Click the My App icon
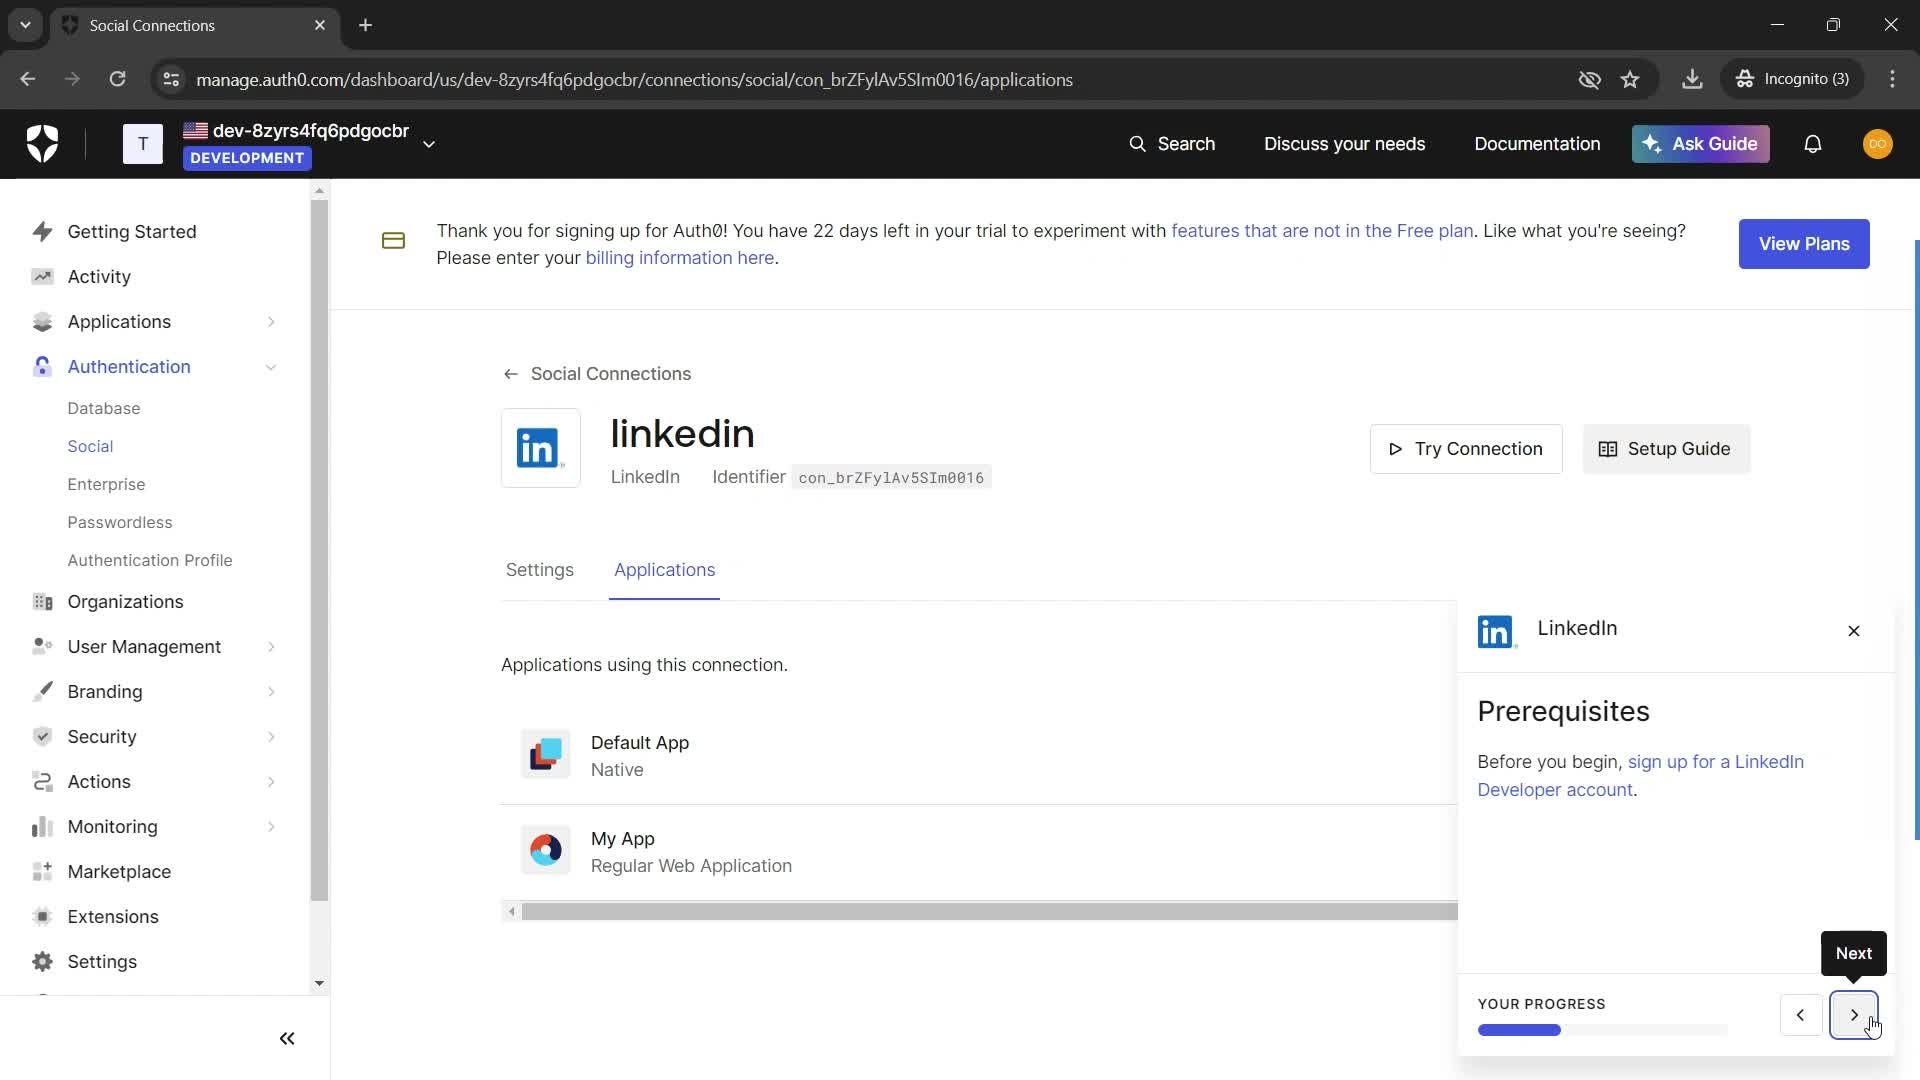The image size is (1920, 1080). point(545,850)
